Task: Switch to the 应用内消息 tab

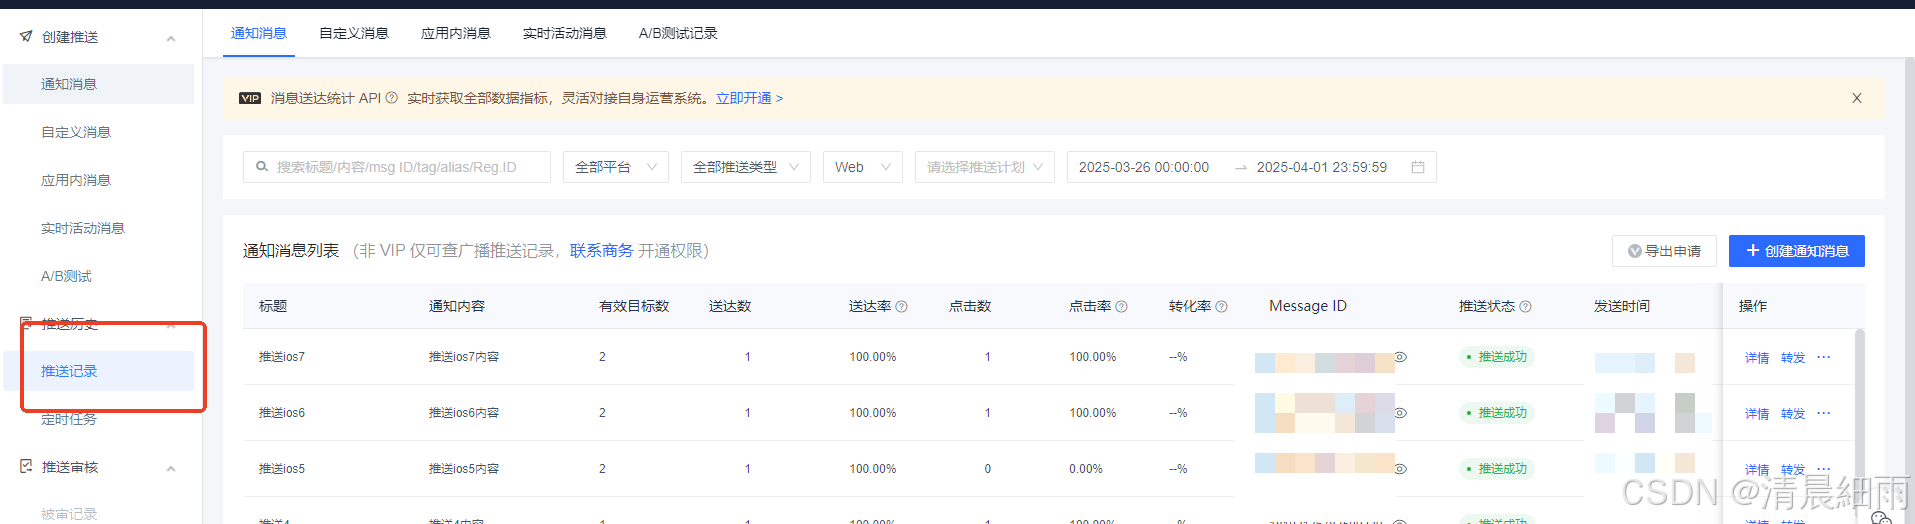Action: click(x=456, y=33)
